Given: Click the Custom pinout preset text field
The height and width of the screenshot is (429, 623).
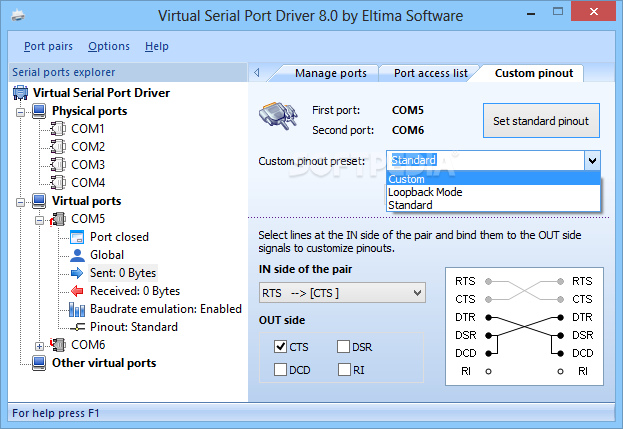Looking at the screenshot, I should coord(486,160).
